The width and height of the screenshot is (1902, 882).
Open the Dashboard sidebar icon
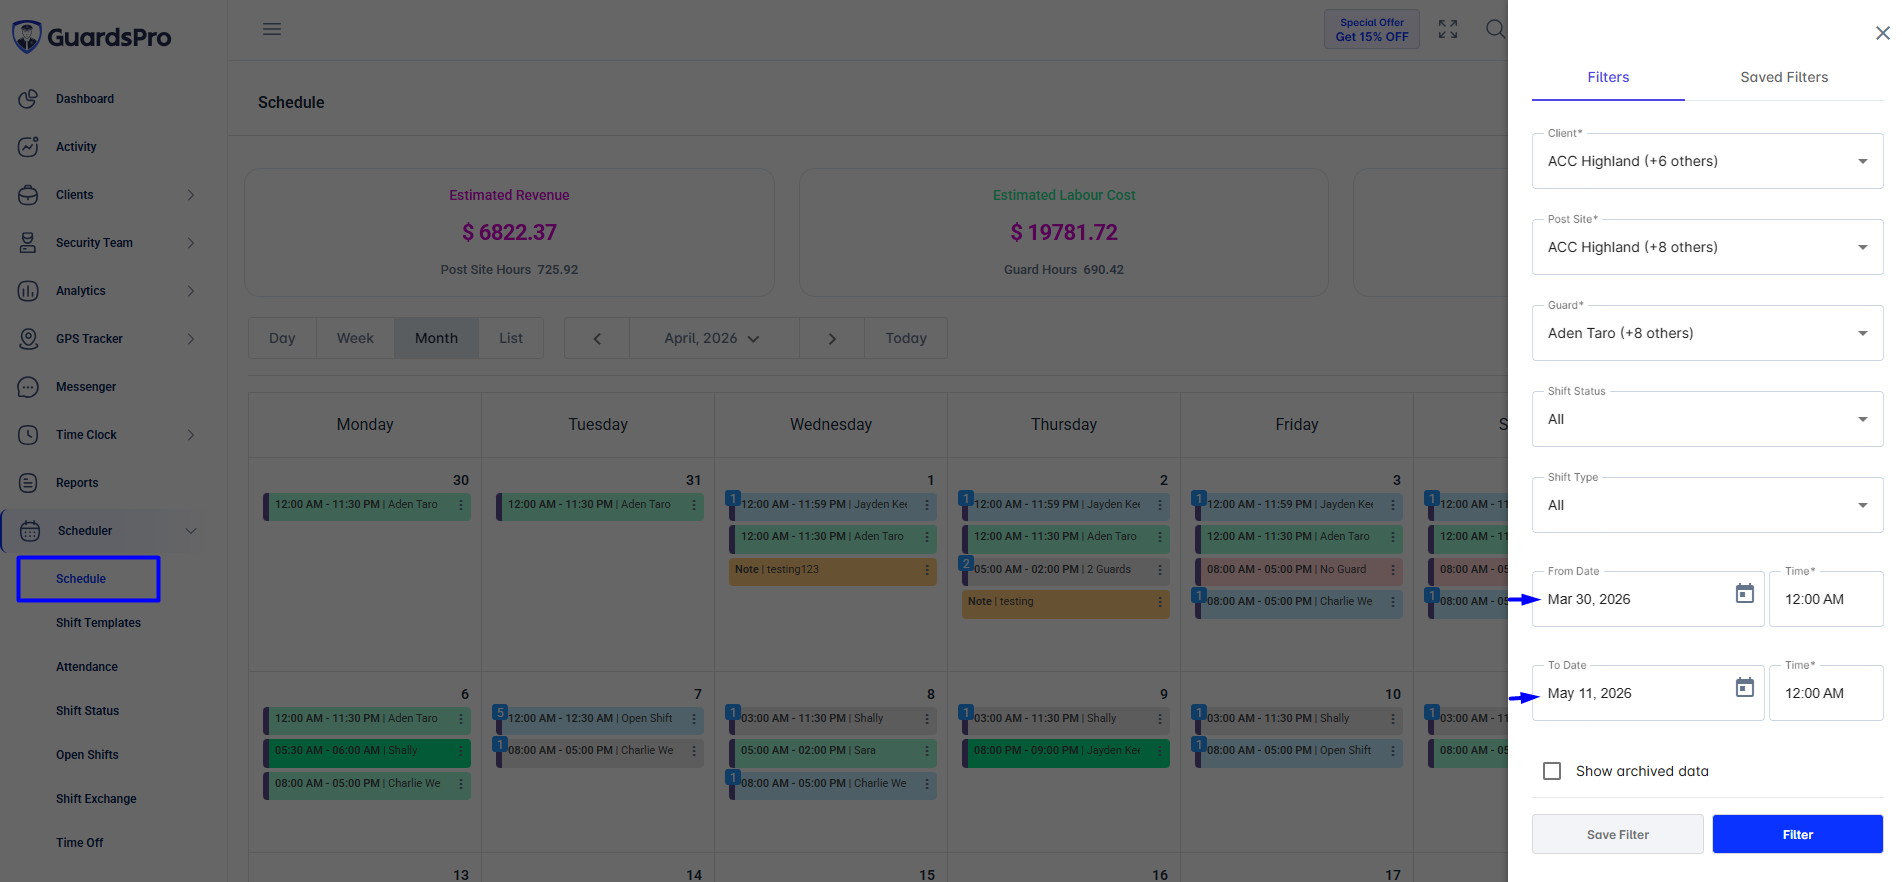[x=28, y=99]
